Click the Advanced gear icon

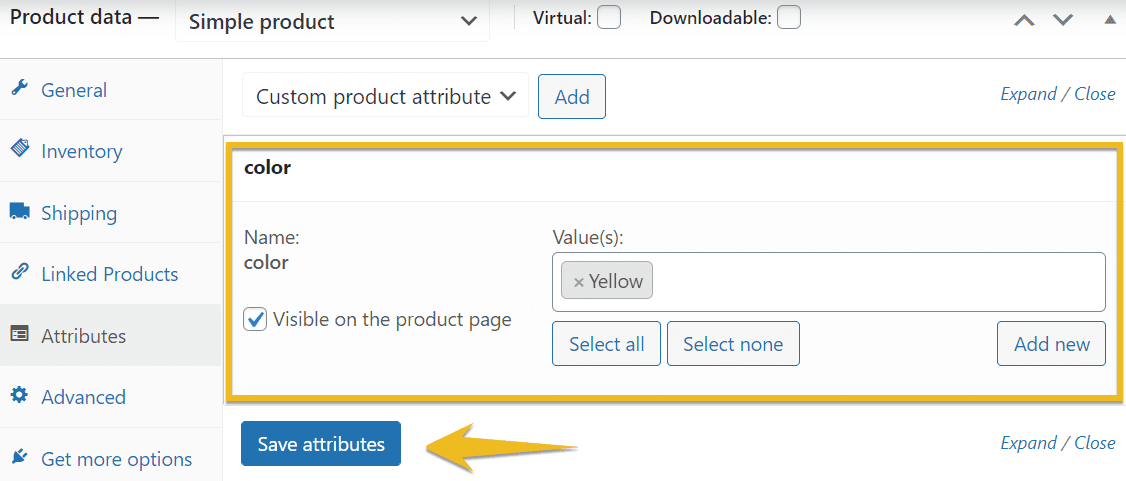pyautogui.click(x=20, y=396)
